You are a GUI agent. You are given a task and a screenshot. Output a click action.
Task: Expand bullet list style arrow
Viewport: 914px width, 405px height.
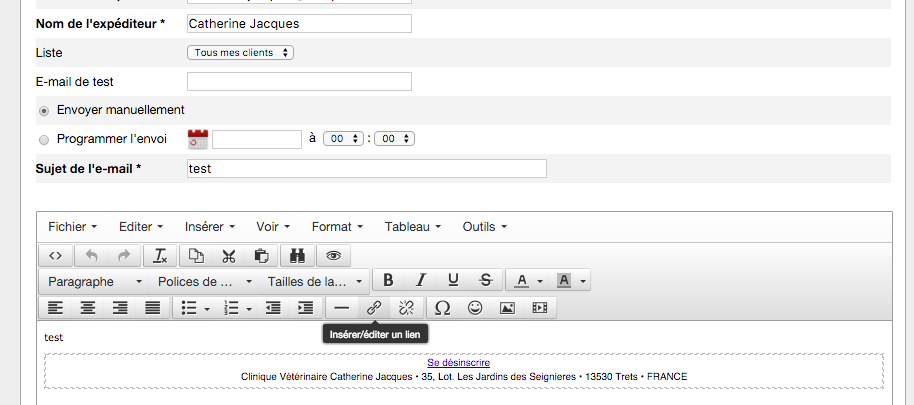pos(208,309)
